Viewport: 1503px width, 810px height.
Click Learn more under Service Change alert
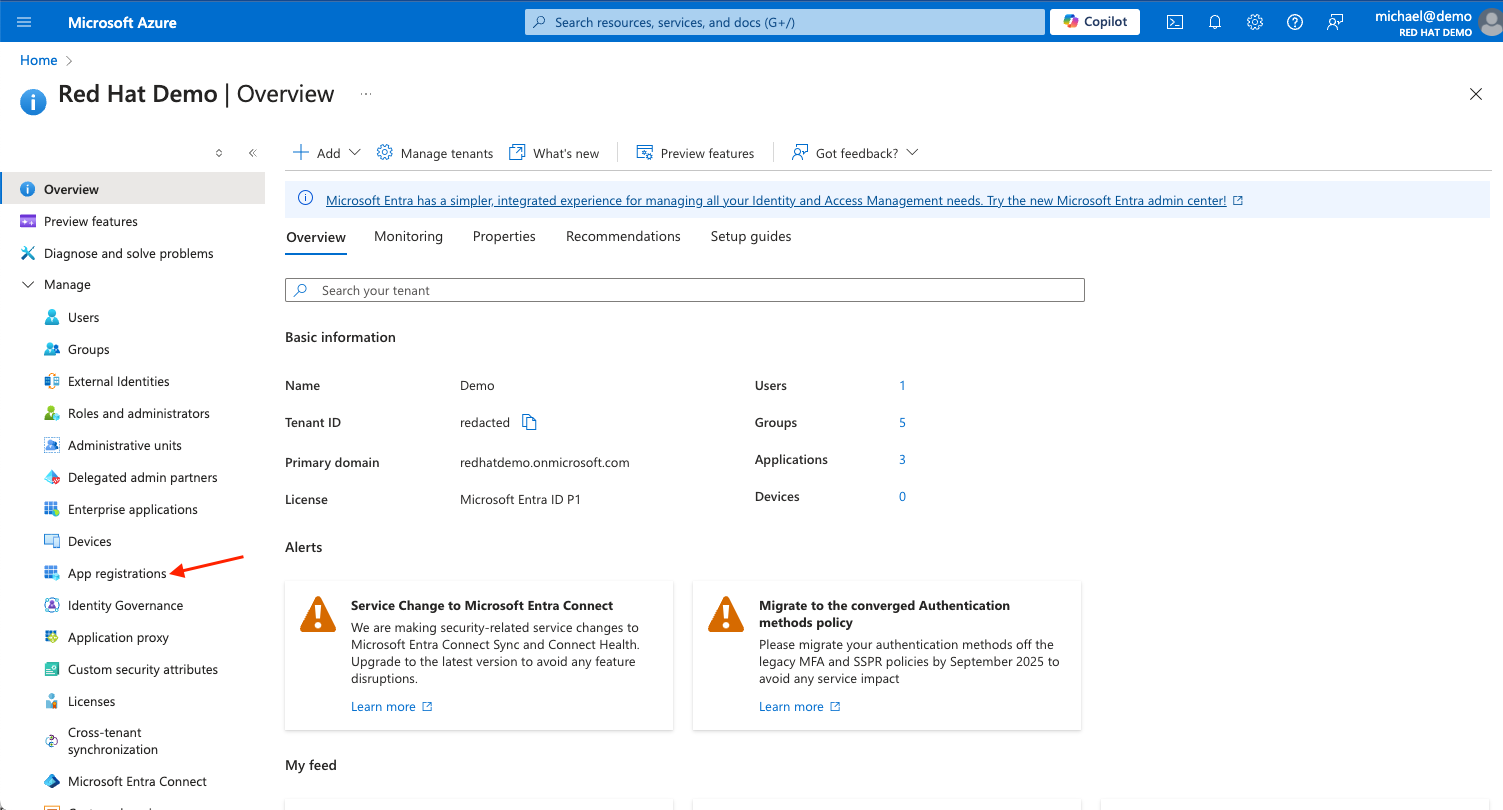click(384, 706)
